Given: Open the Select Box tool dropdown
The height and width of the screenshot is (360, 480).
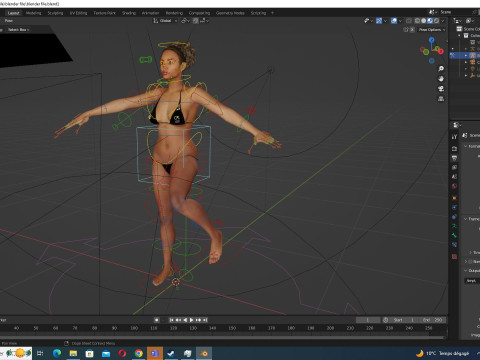Looking at the screenshot, I should pos(19,30).
